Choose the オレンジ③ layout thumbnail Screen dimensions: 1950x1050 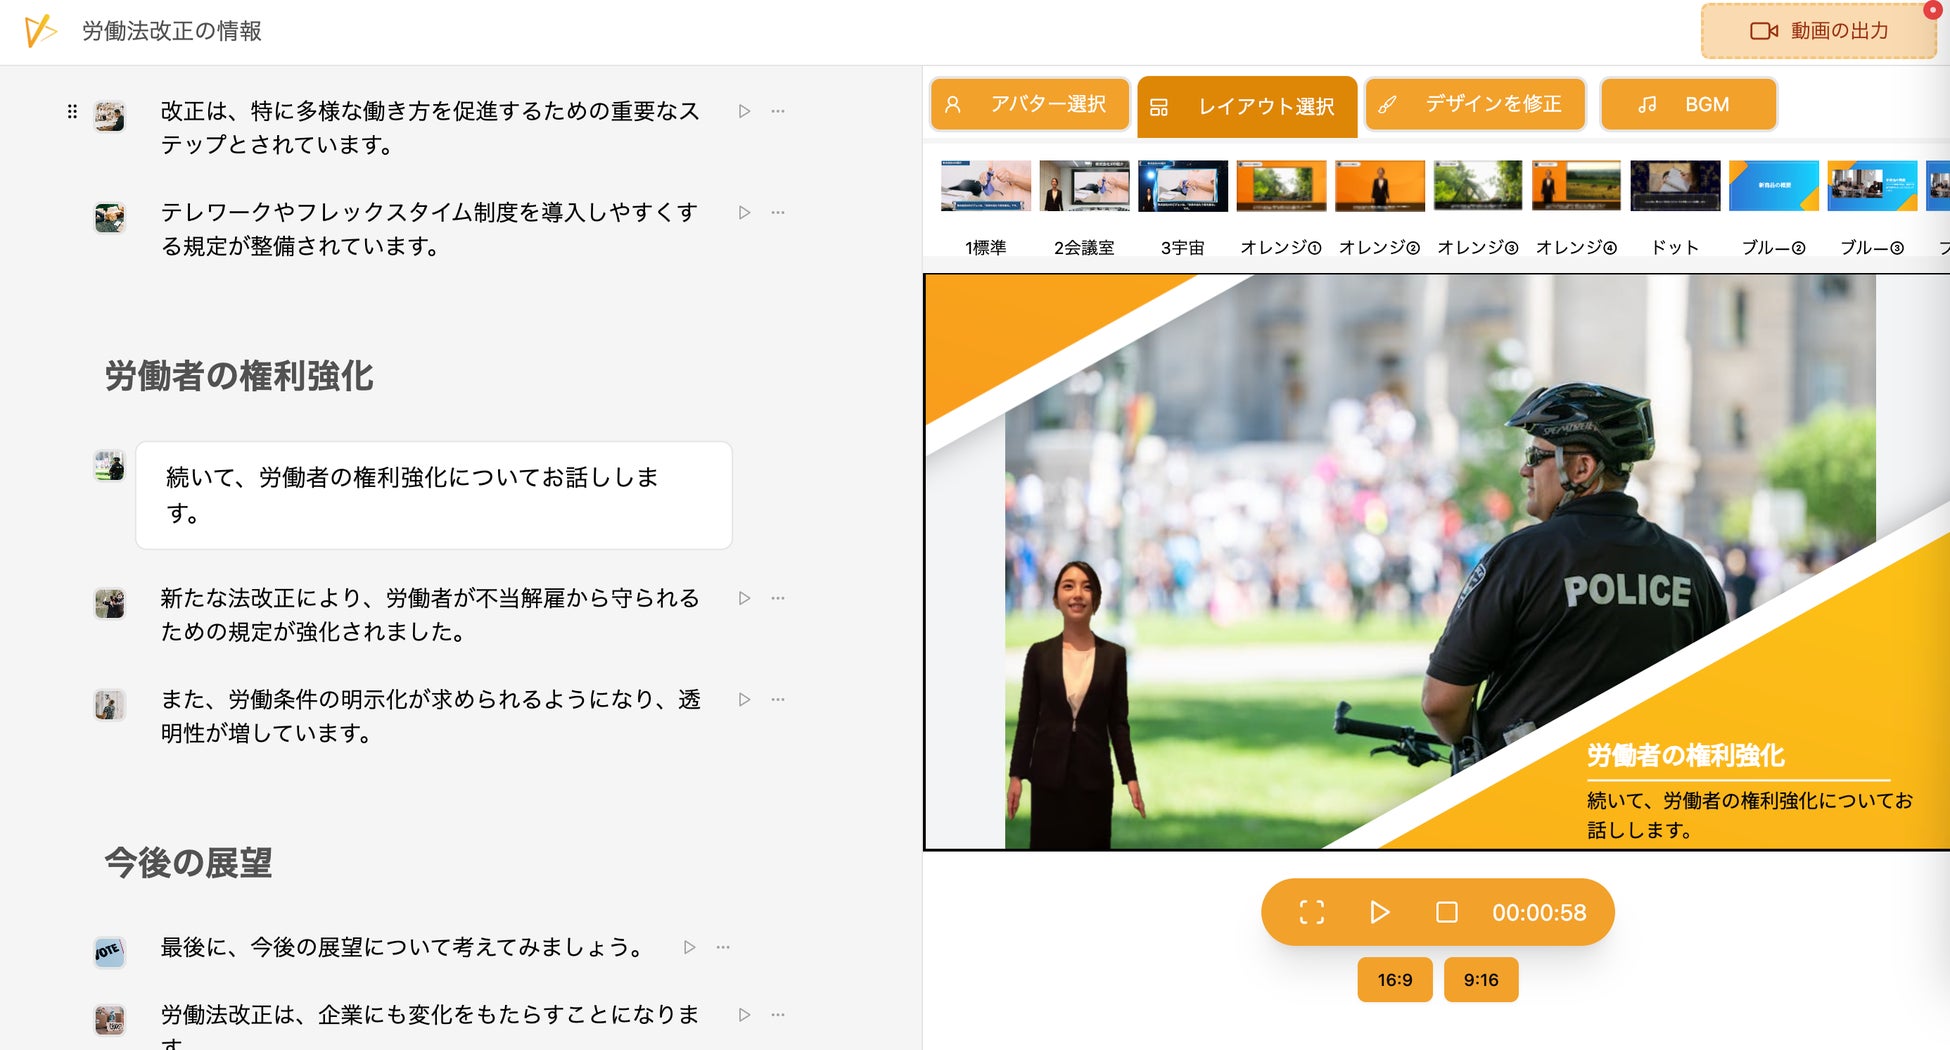[1478, 186]
